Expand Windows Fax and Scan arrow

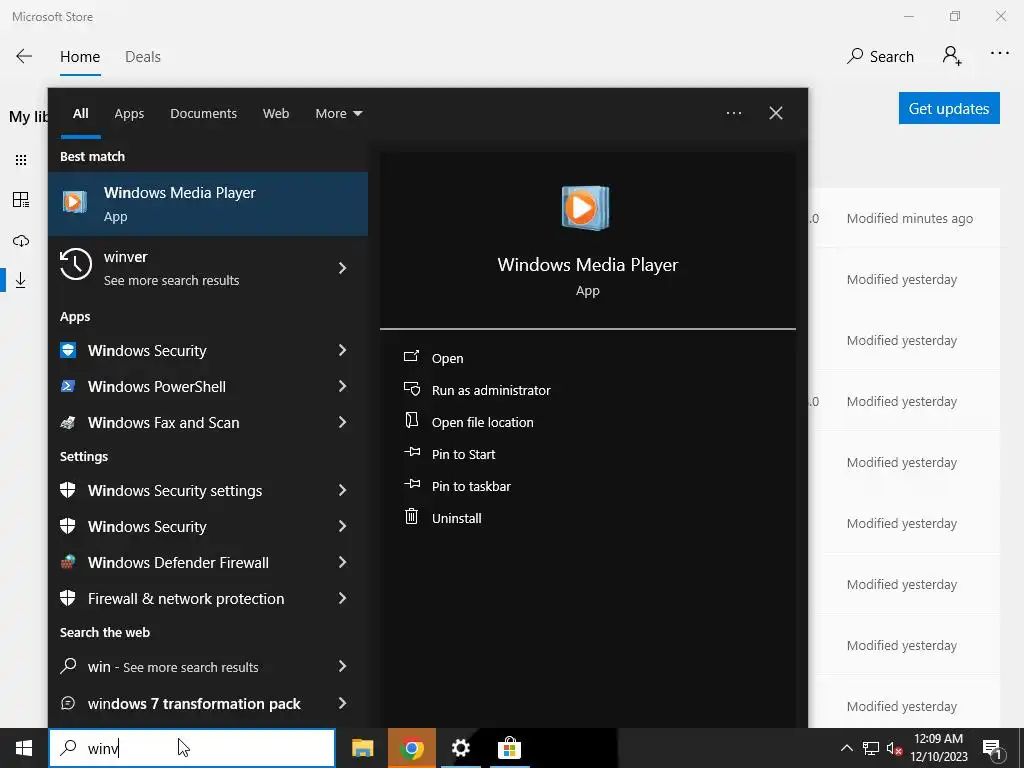click(342, 422)
